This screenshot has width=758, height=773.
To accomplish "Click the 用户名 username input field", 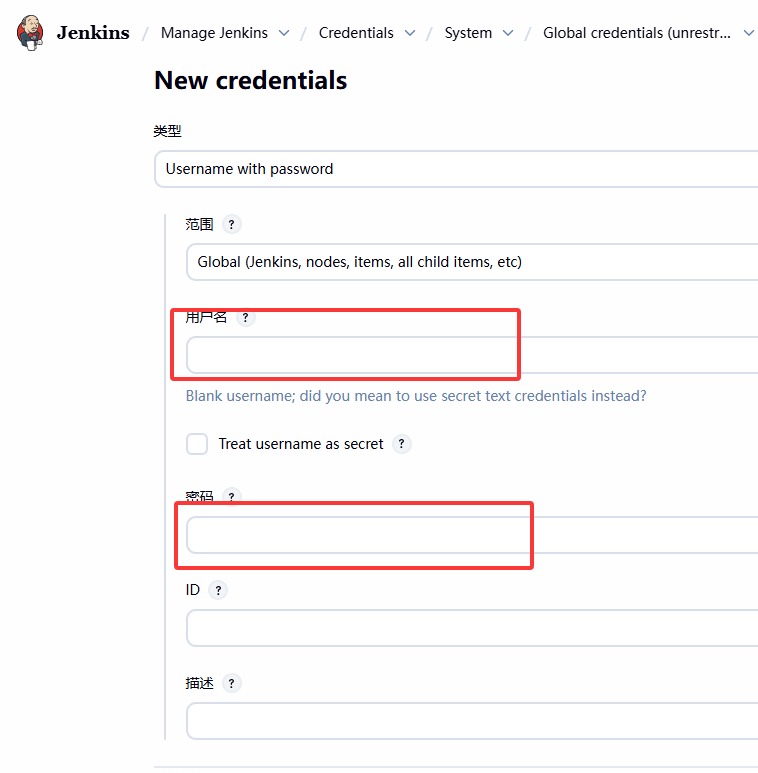I will point(472,355).
